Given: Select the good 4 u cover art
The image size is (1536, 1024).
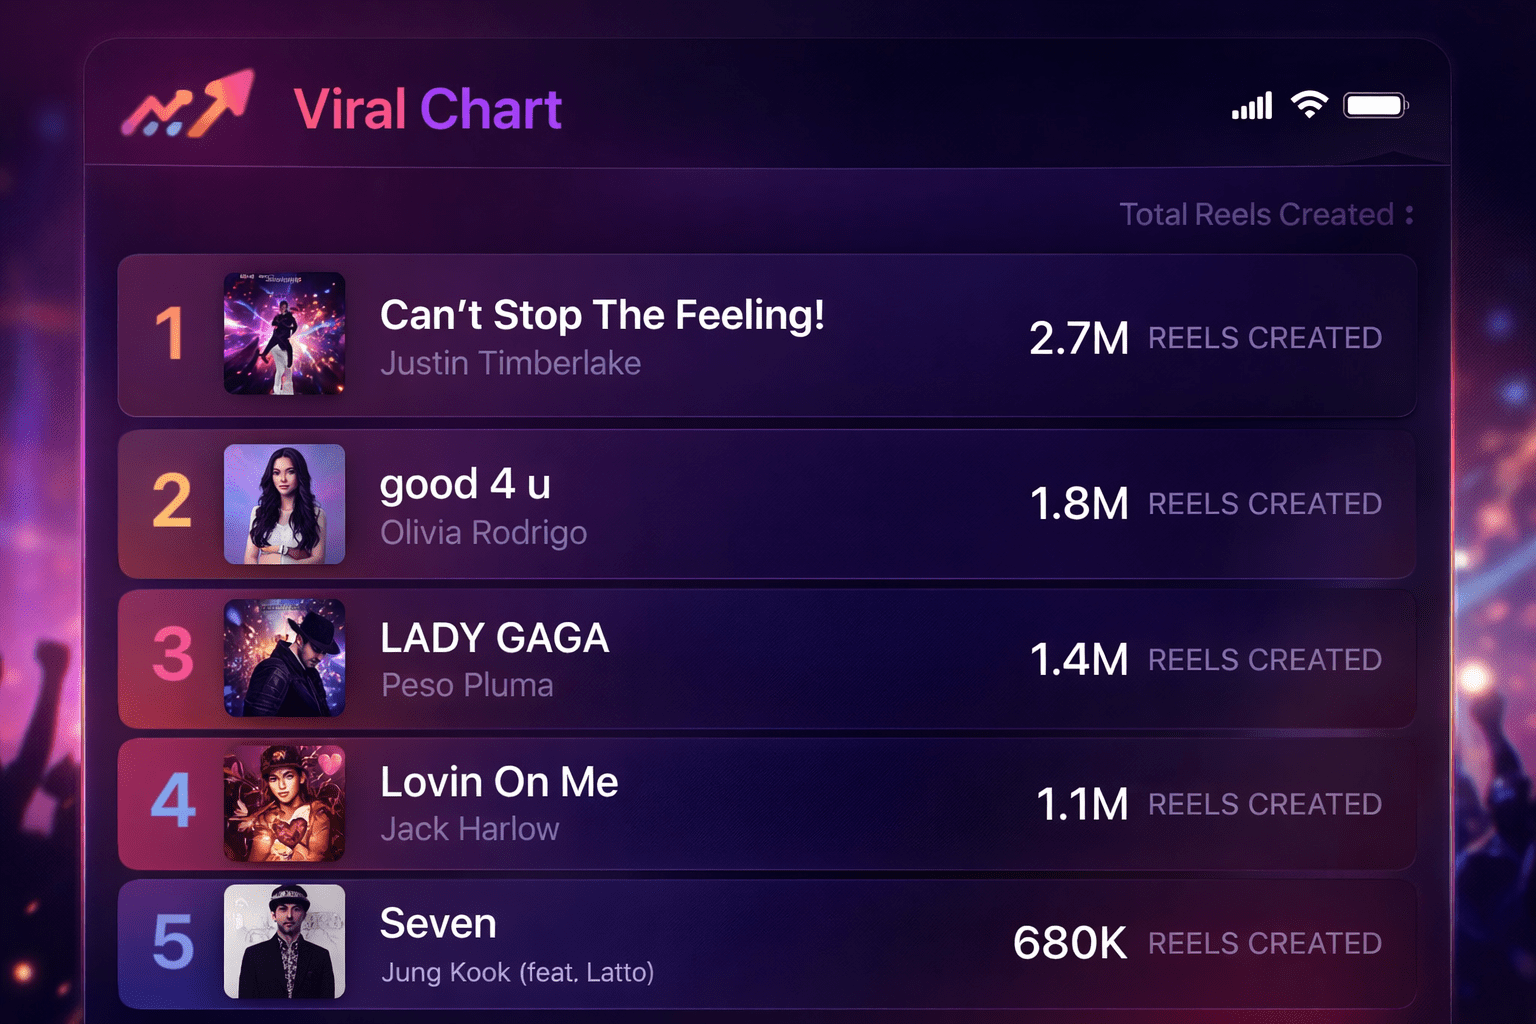Looking at the screenshot, I should 284,504.
